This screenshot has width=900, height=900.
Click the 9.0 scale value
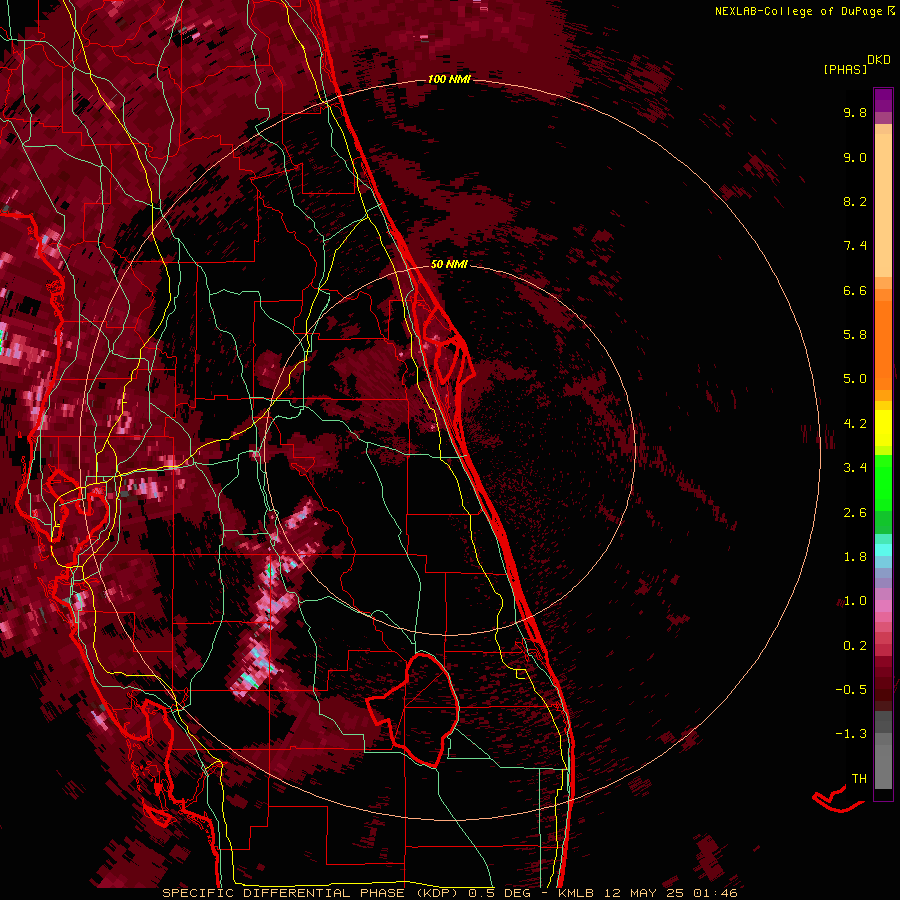(x=855, y=157)
